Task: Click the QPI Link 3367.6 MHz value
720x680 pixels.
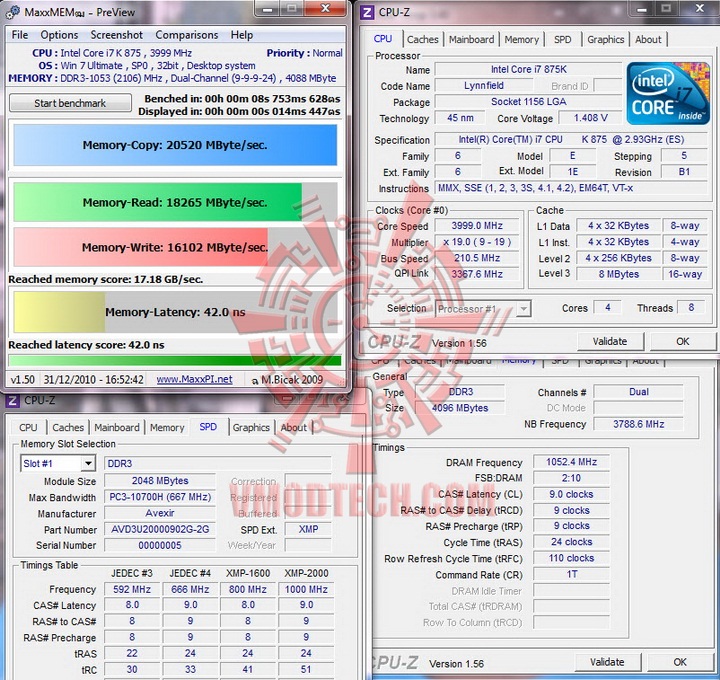Action: click(x=477, y=274)
